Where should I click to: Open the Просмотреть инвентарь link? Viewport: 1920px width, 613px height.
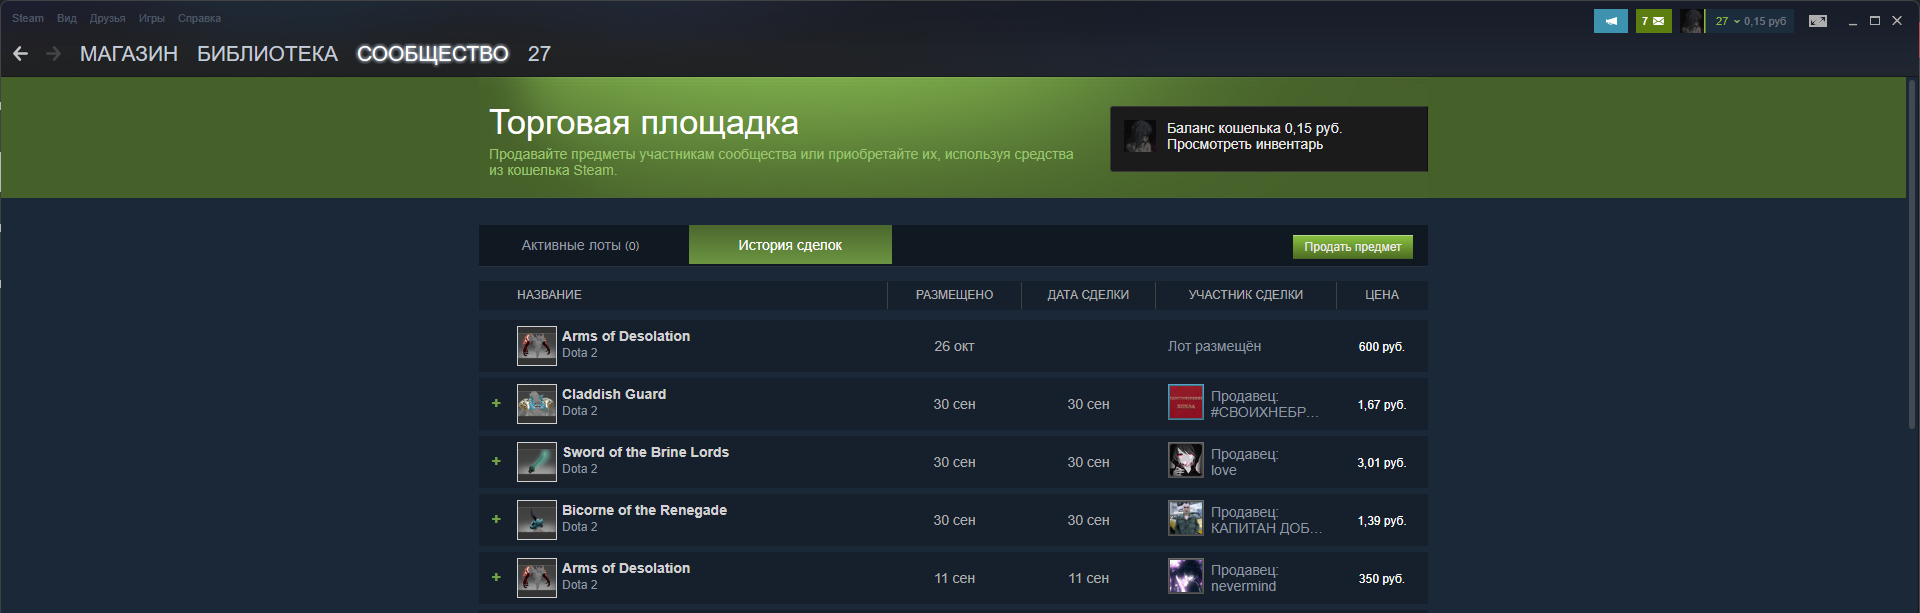(x=1244, y=145)
